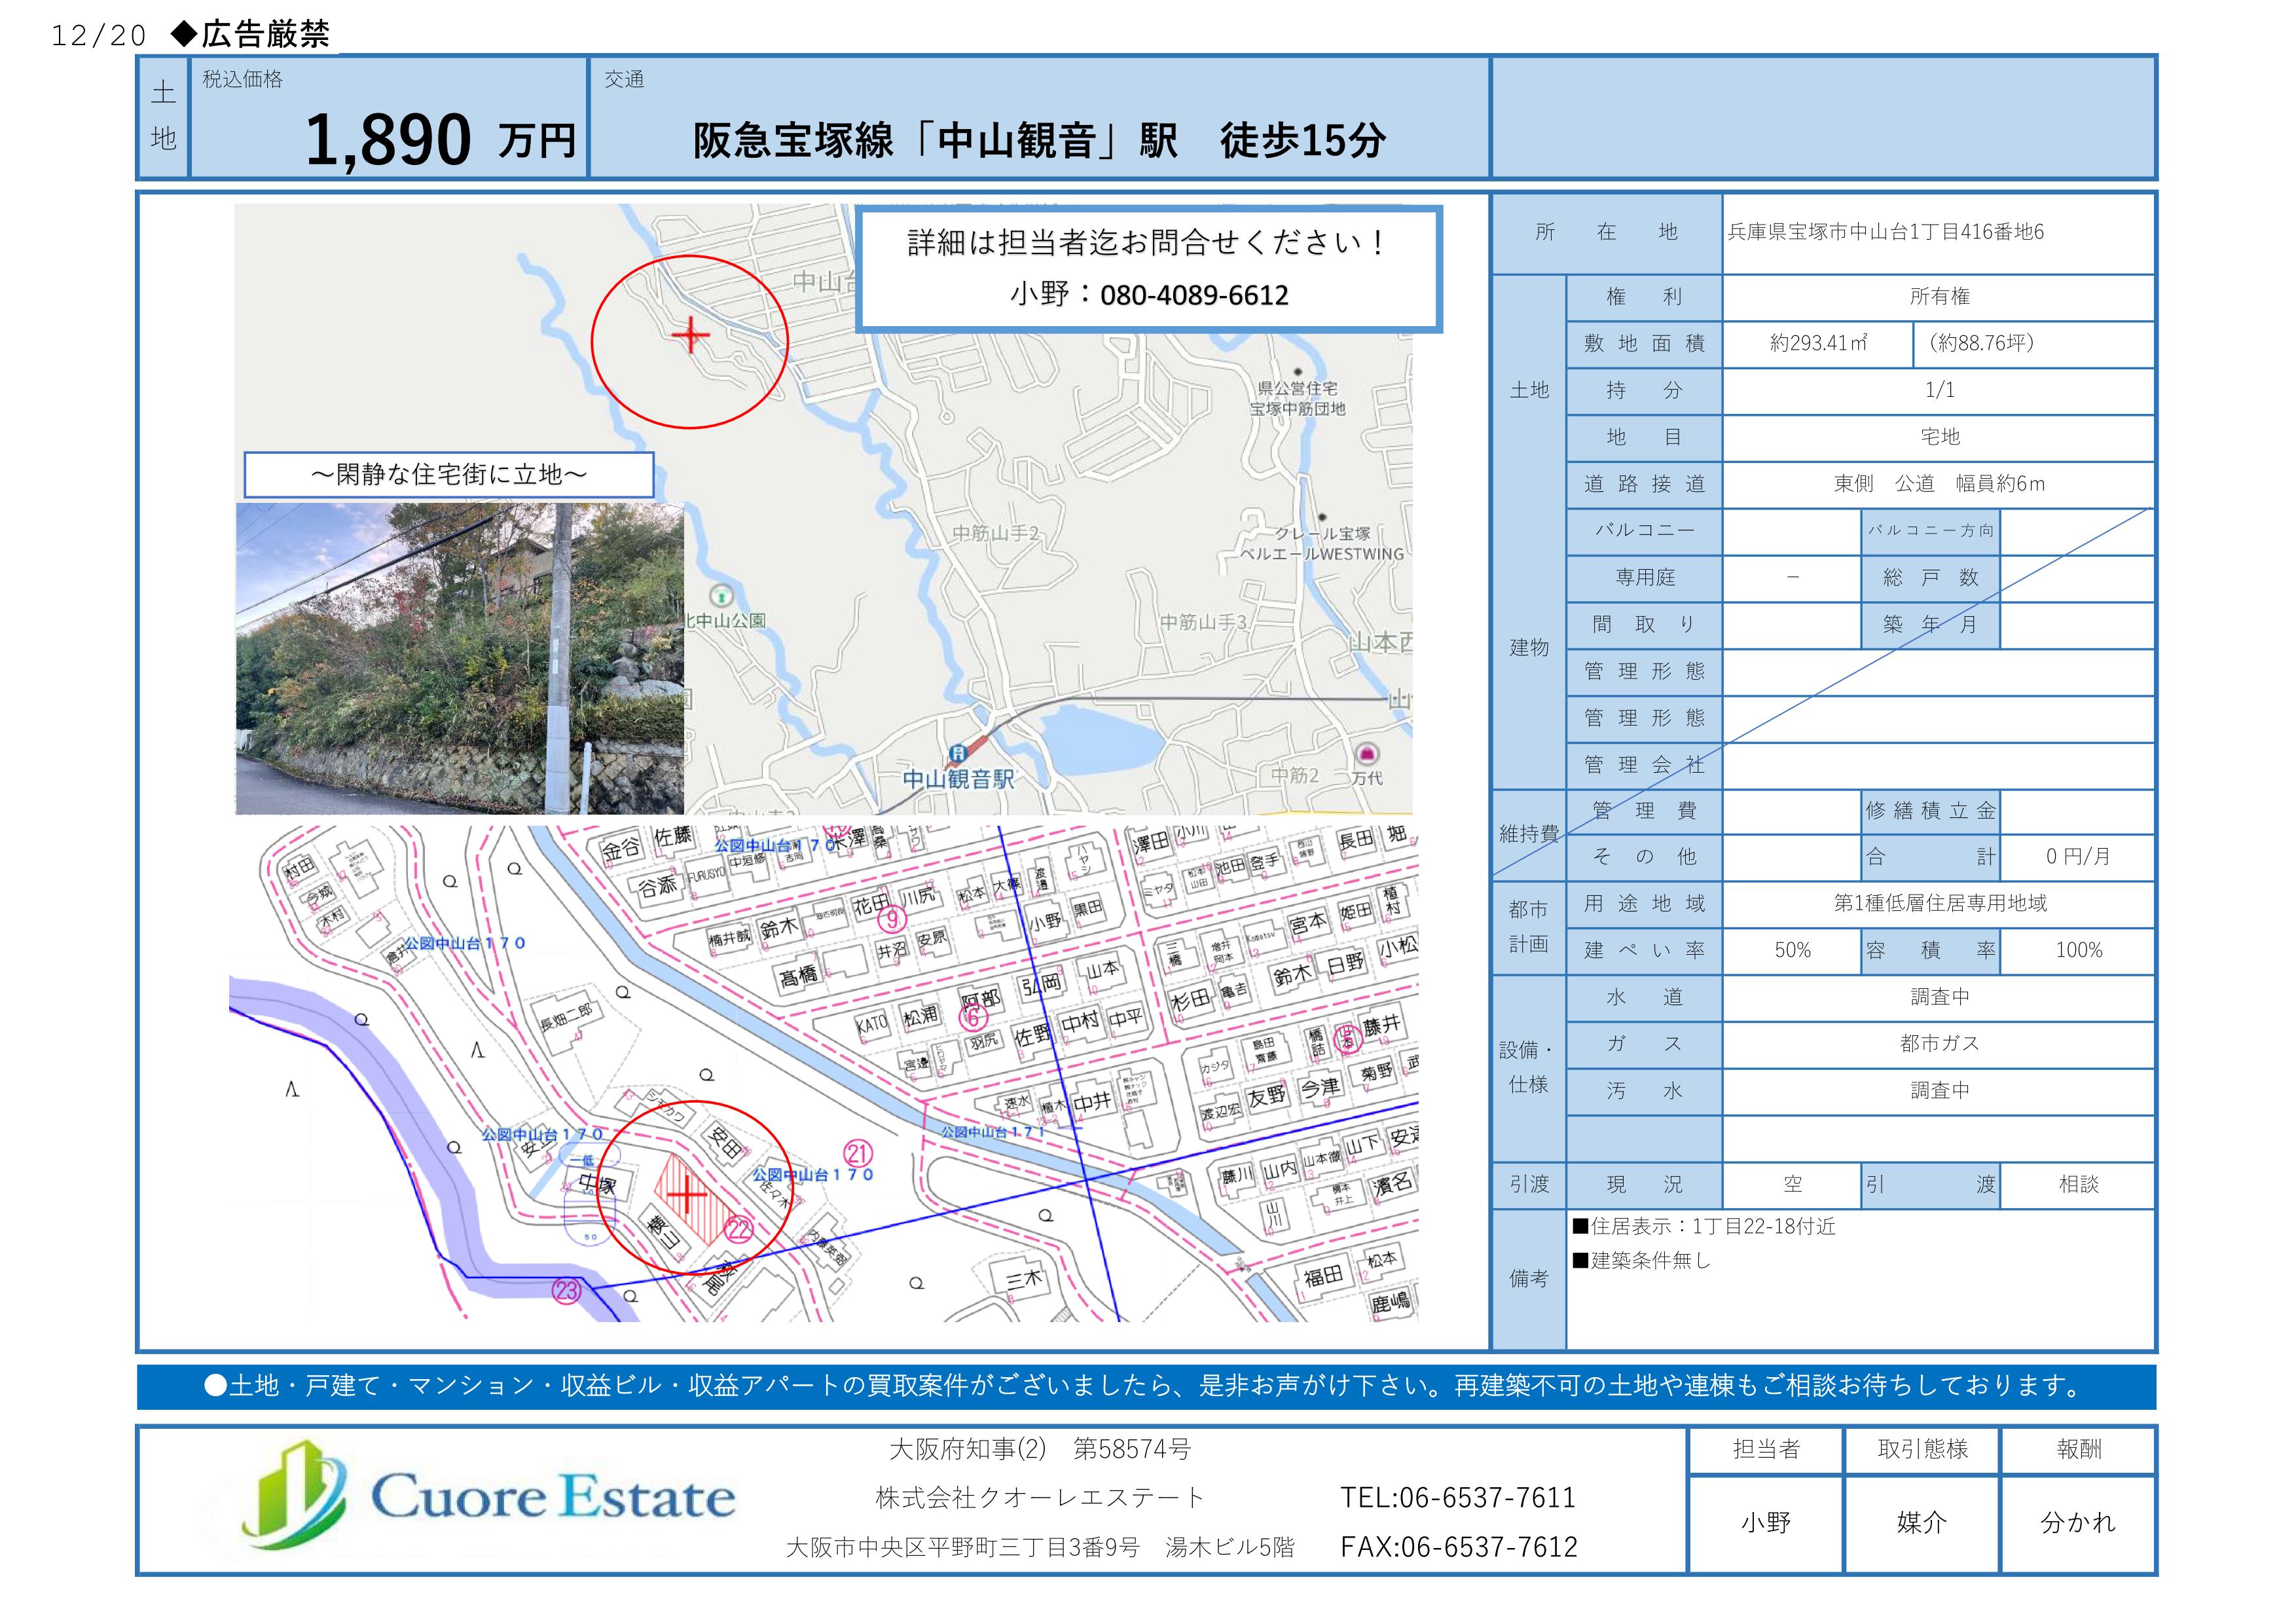
Task: Click the 万代 store pin icon
Action: [1366, 753]
